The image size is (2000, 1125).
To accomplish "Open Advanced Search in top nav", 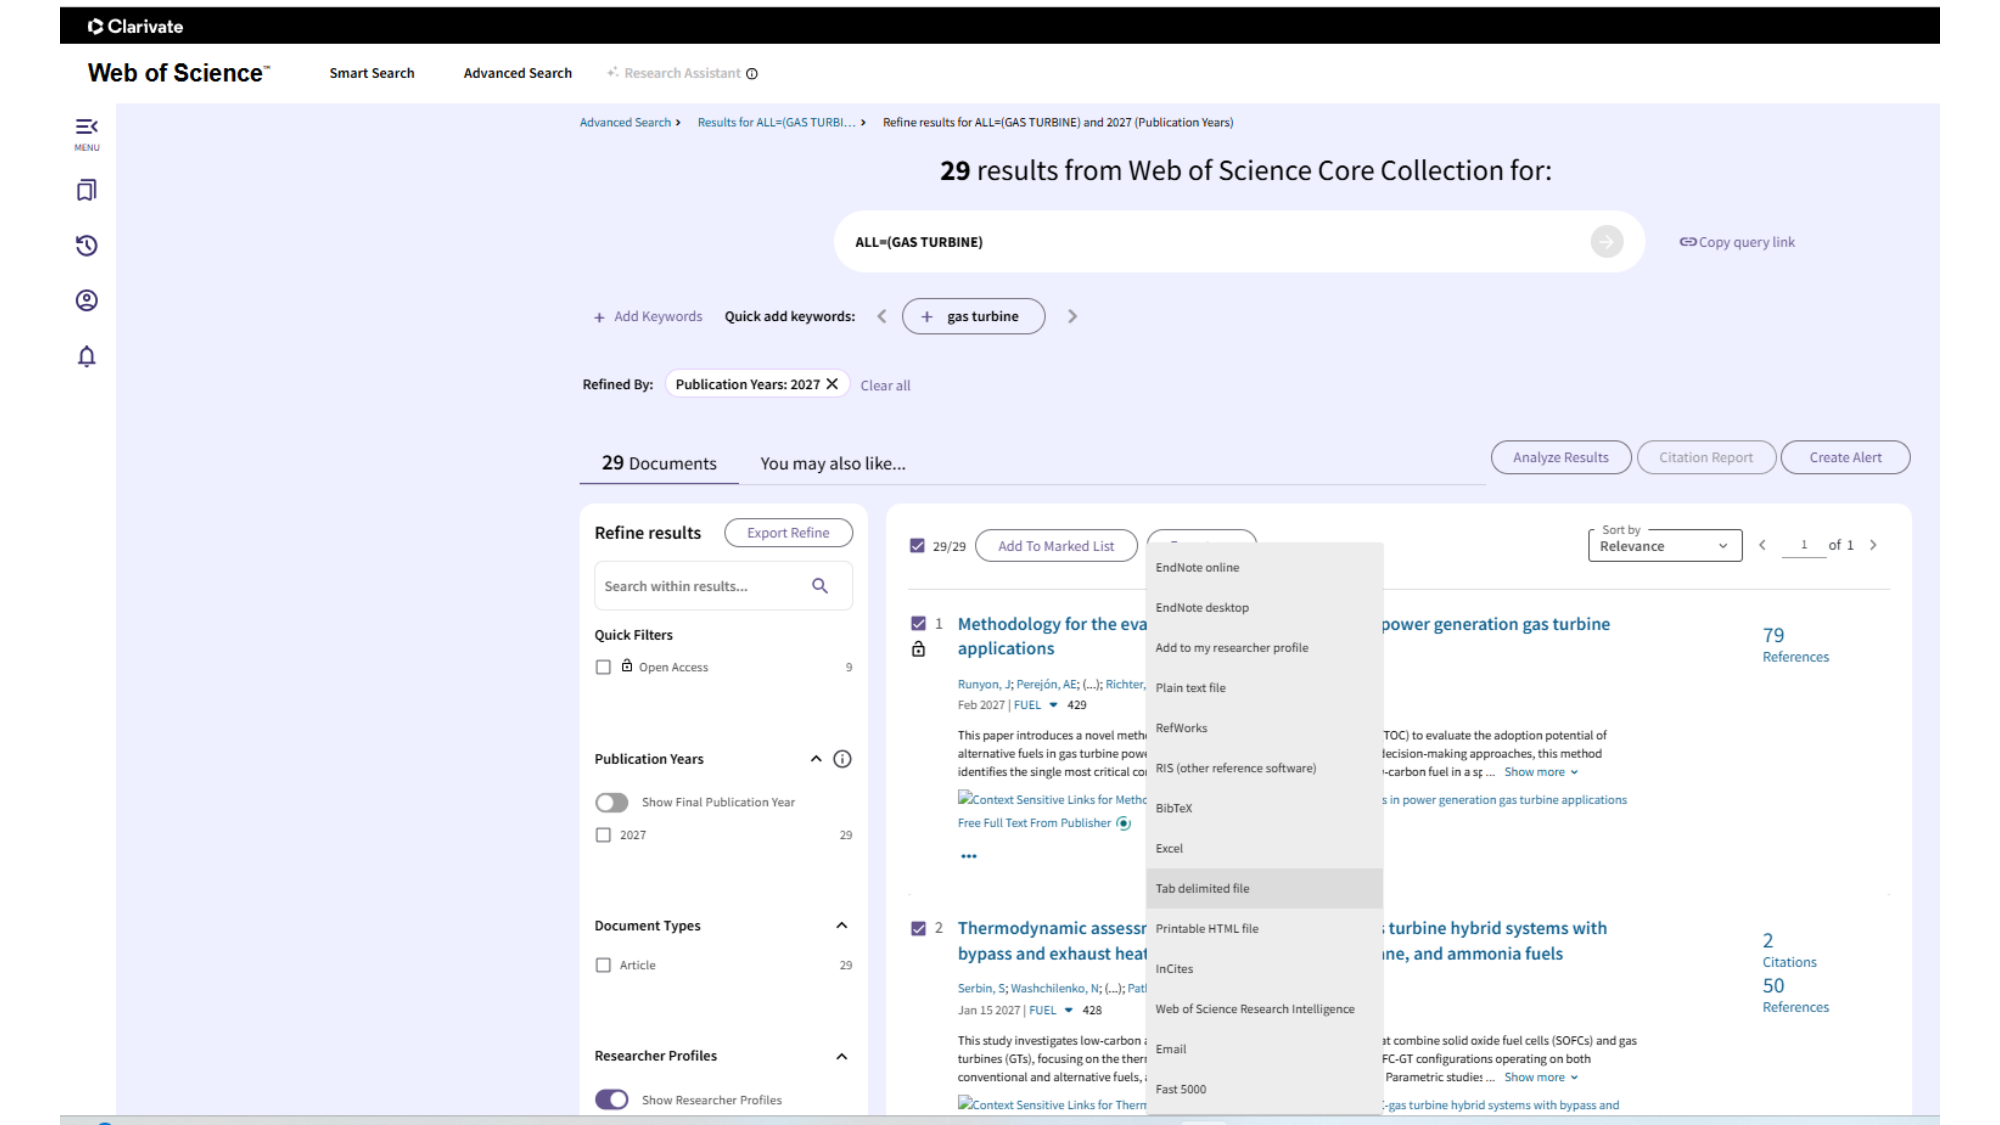I will 518,73.
